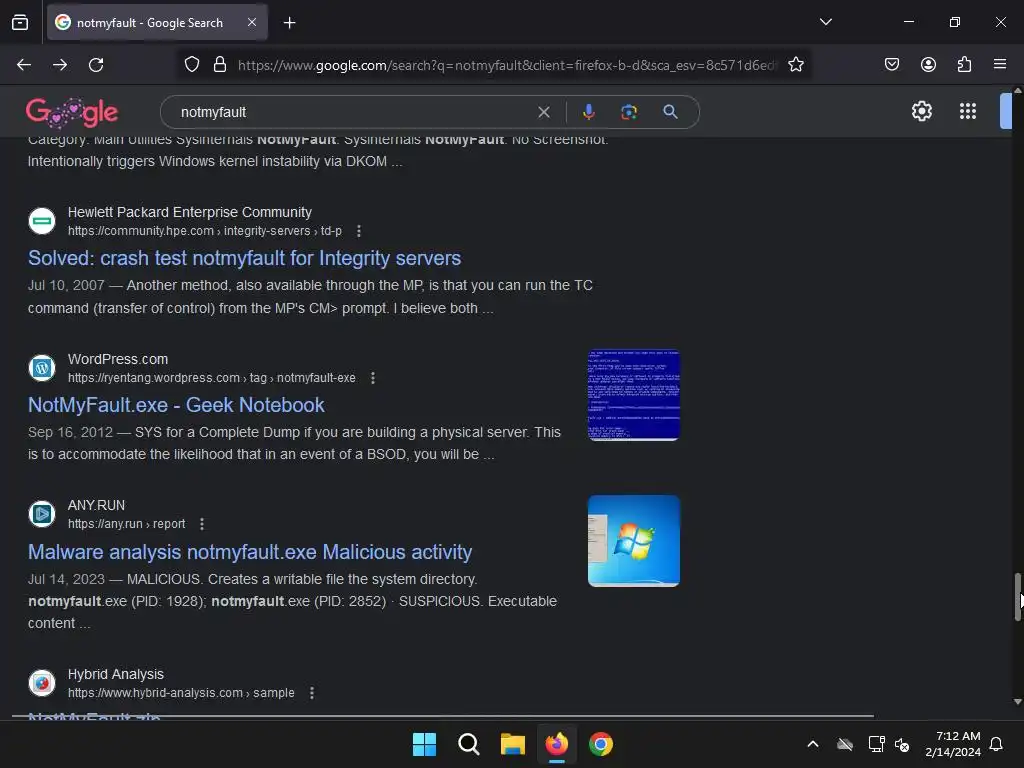
Task: Open the Windows Start menu
Action: [424, 744]
